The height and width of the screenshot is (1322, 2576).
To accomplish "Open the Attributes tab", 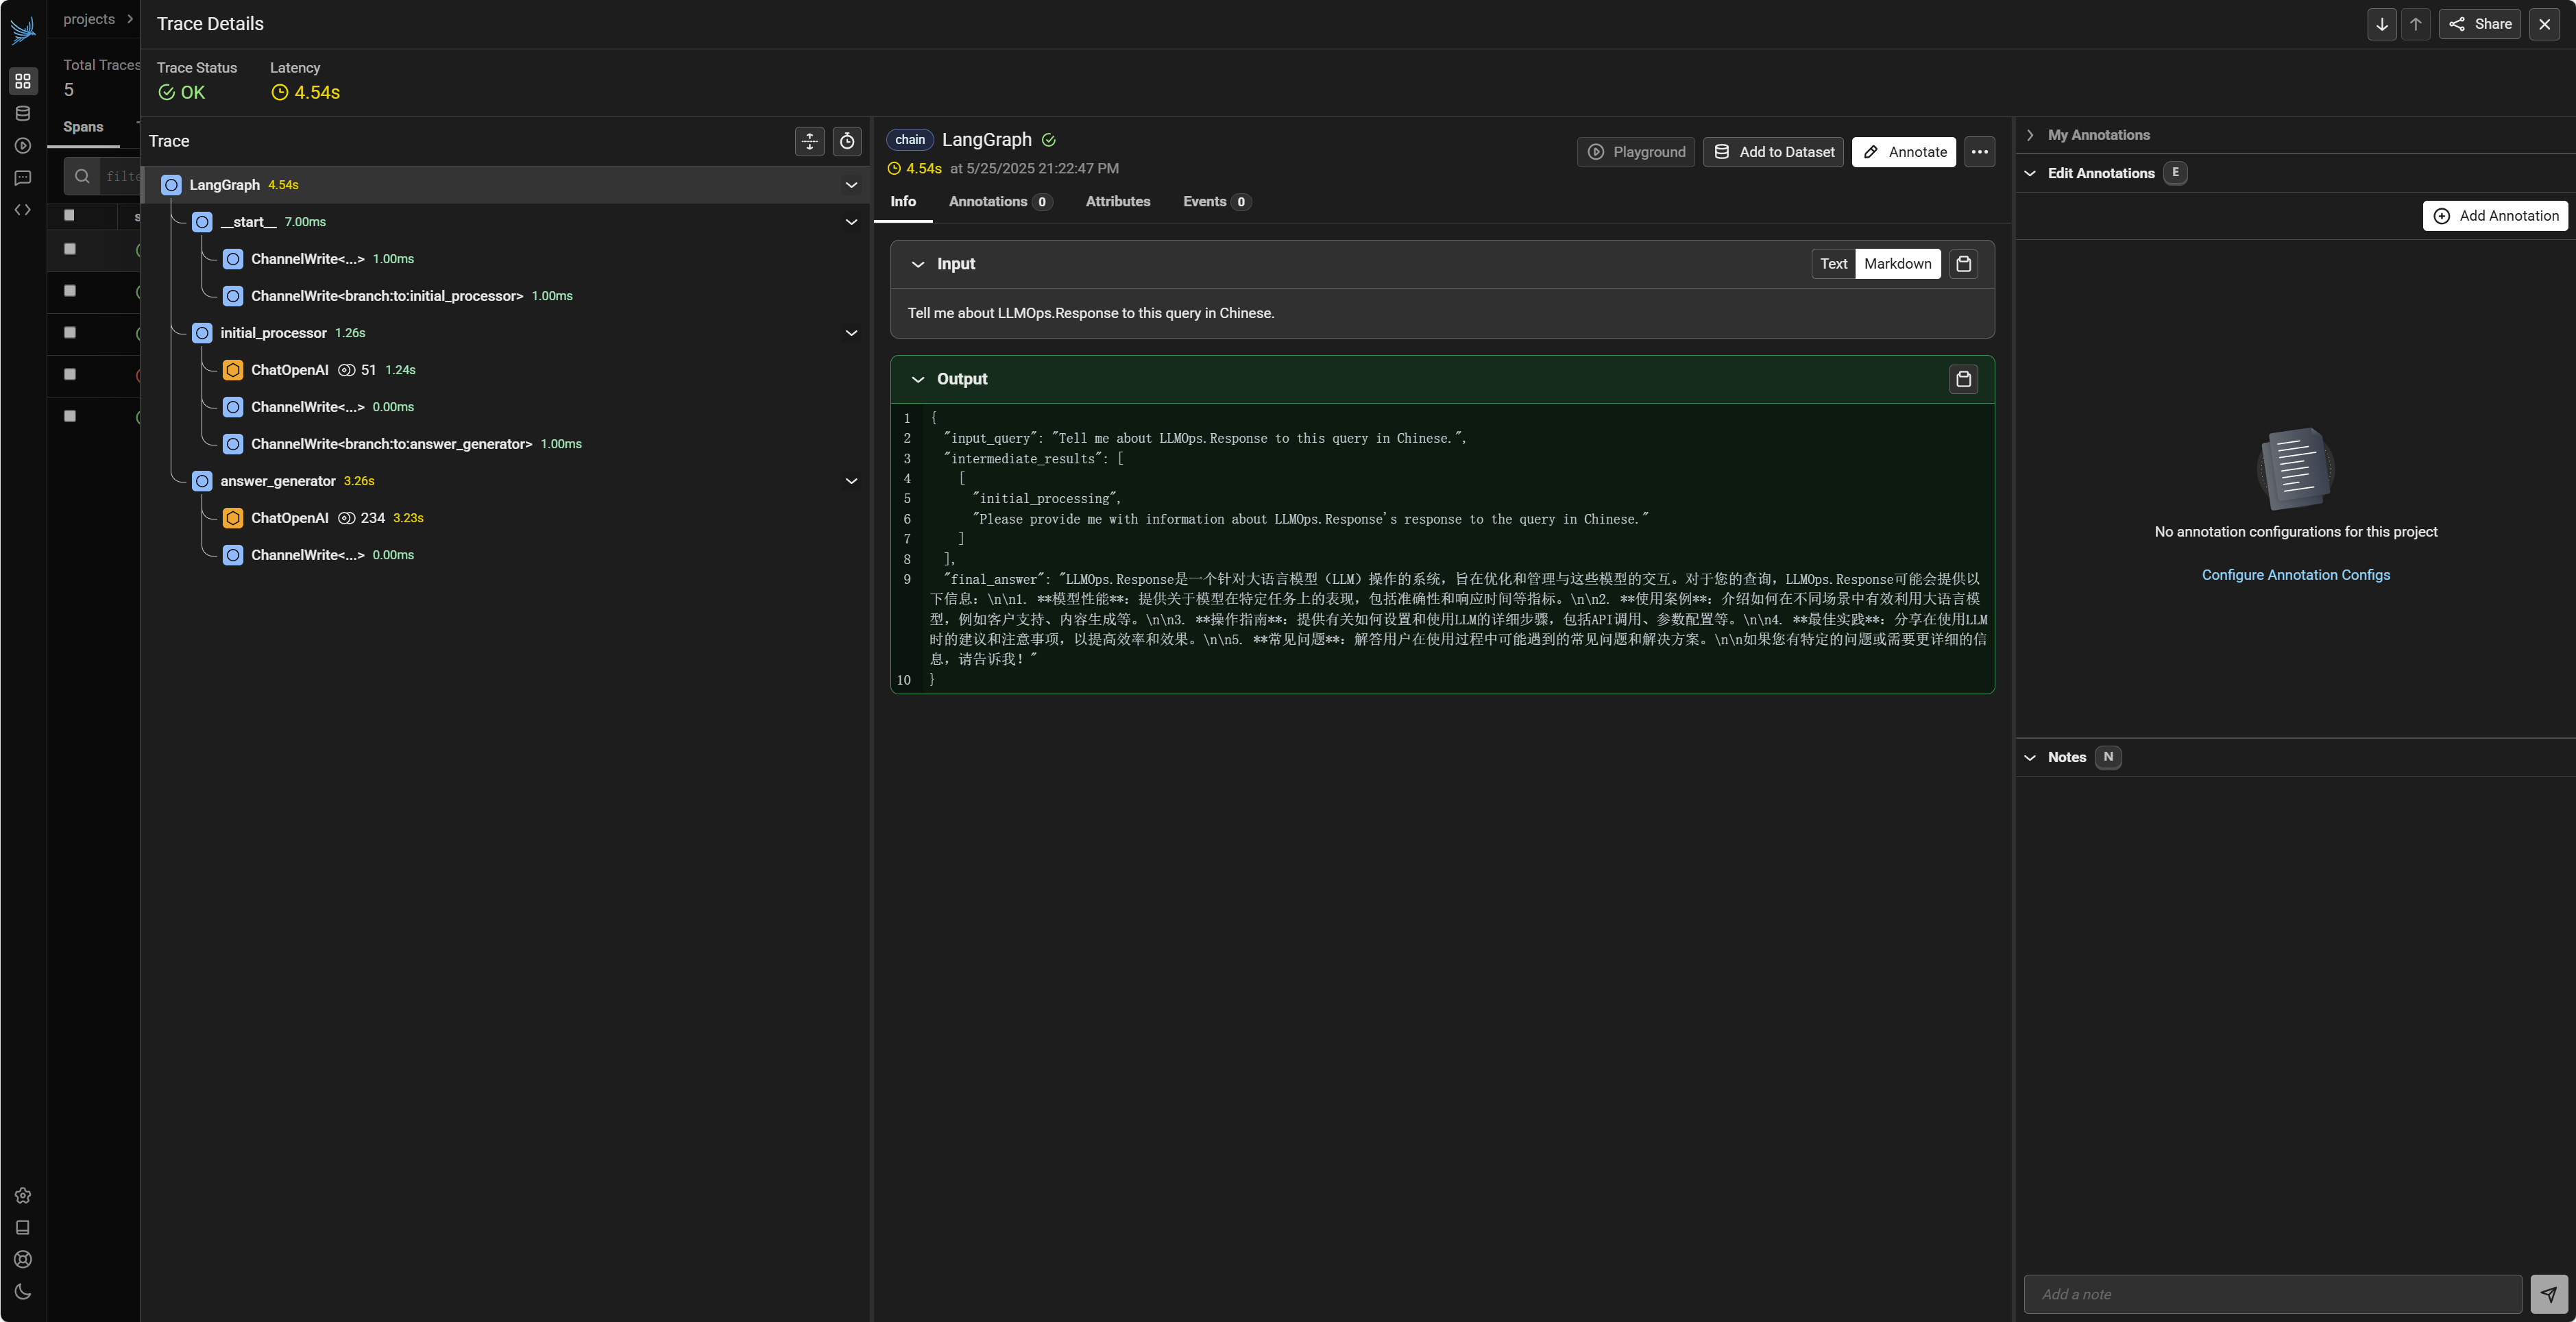I will (x=1117, y=202).
